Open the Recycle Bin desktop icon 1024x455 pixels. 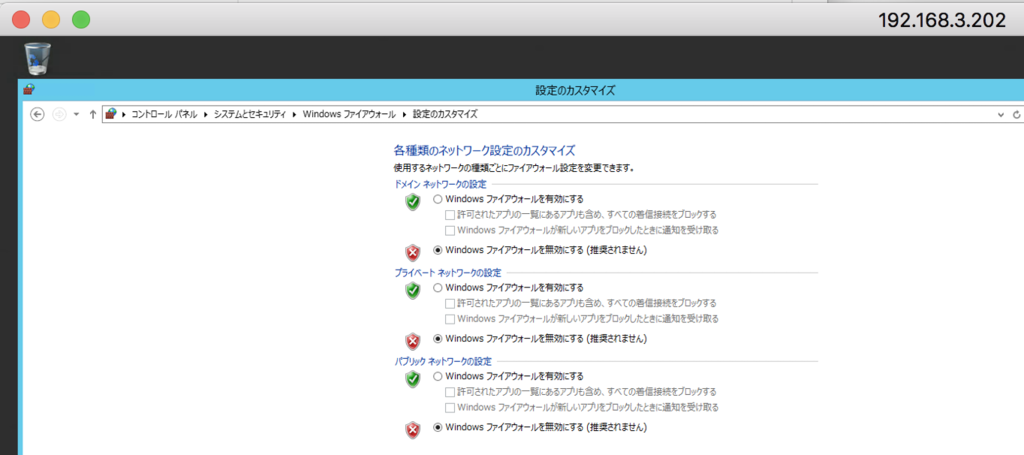pyautogui.click(x=37, y=58)
